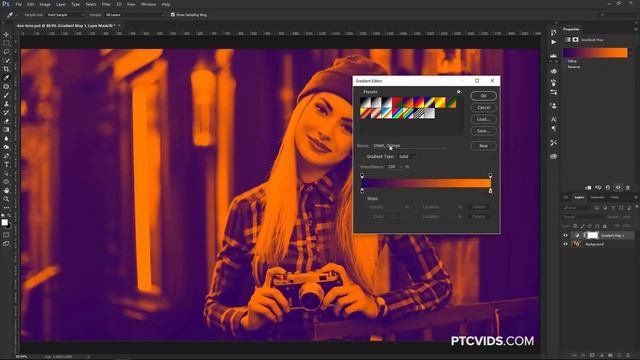Toggle adjustment layer visibility in Properties

pos(618,187)
